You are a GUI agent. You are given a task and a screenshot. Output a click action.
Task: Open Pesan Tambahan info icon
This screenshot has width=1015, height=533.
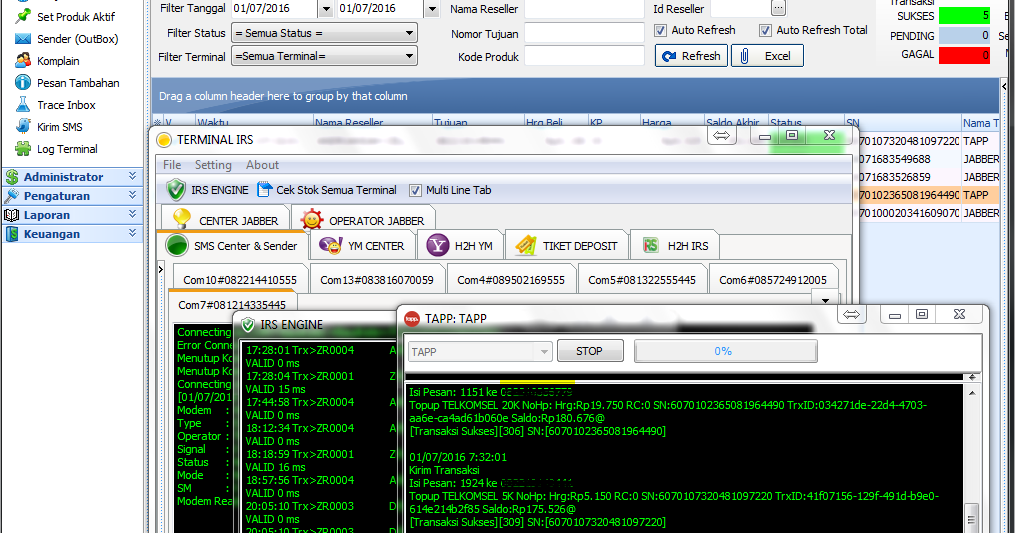click(x=23, y=82)
